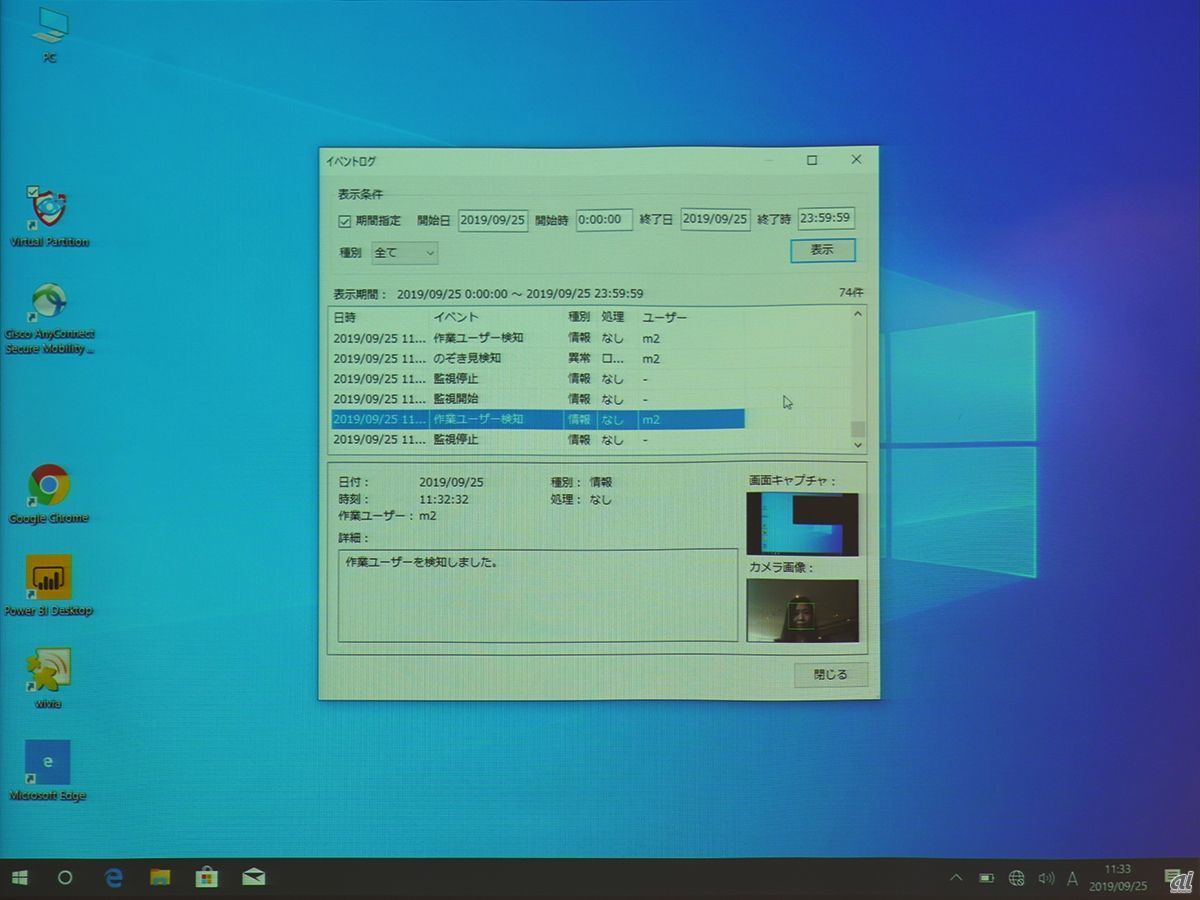1200x900 pixels.
Task: Click the Google Chrome desktop icon
Action: (x=49, y=486)
